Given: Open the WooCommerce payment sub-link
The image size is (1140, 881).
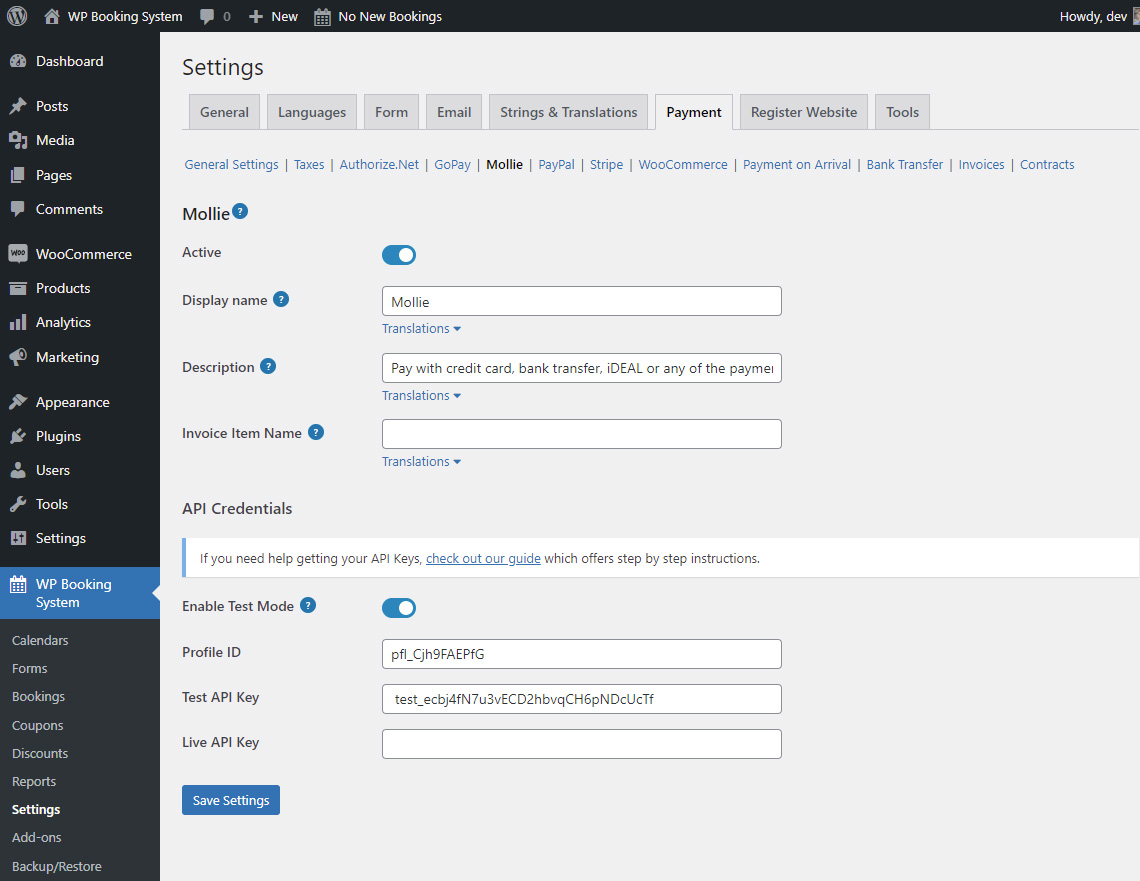Looking at the screenshot, I should (683, 164).
